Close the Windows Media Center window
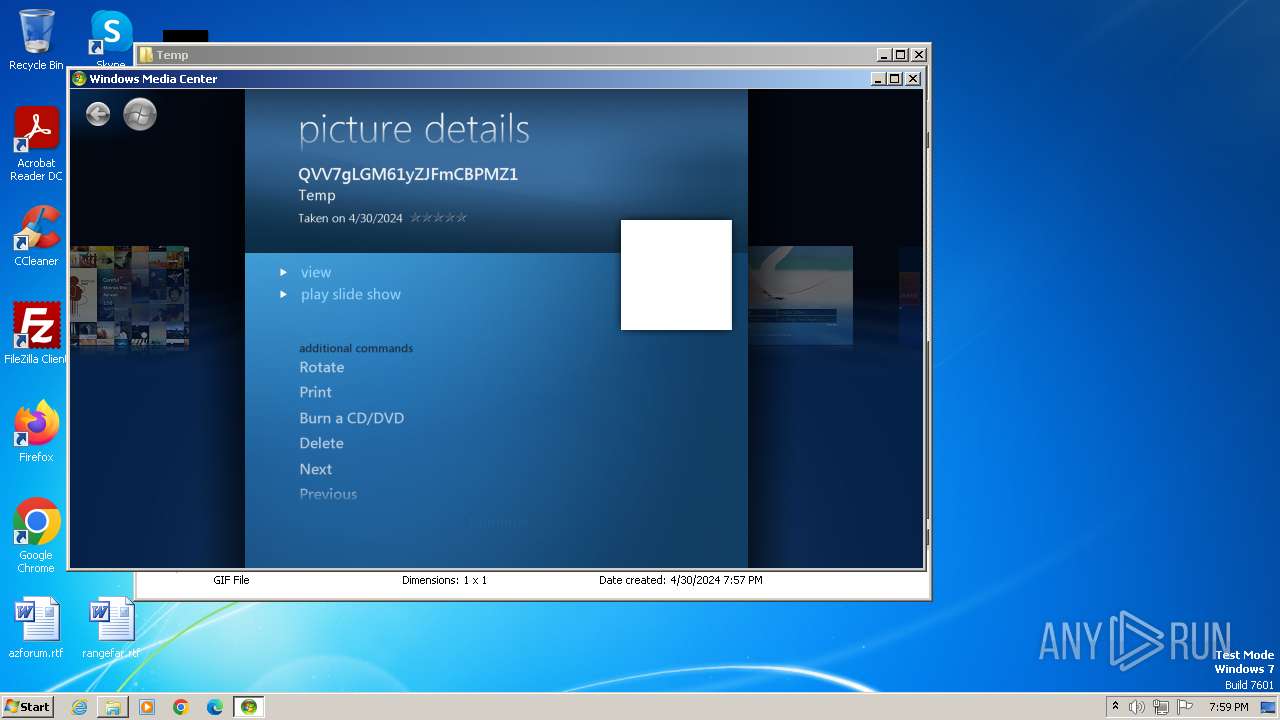This screenshot has width=1280, height=720. [913, 79]
